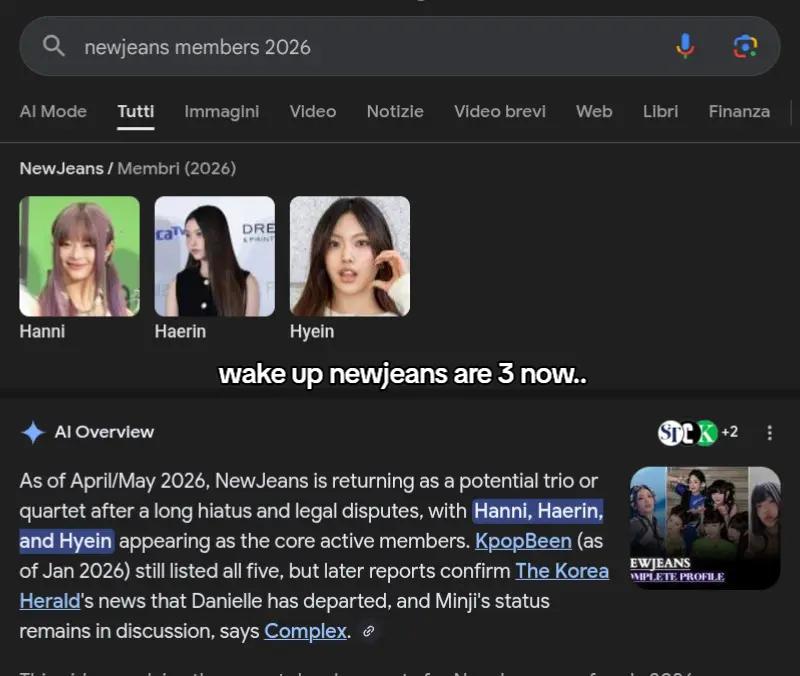Copy link icon after Complex citation
The width and height of the screenshot is (800, 676).
pos(368,632)
